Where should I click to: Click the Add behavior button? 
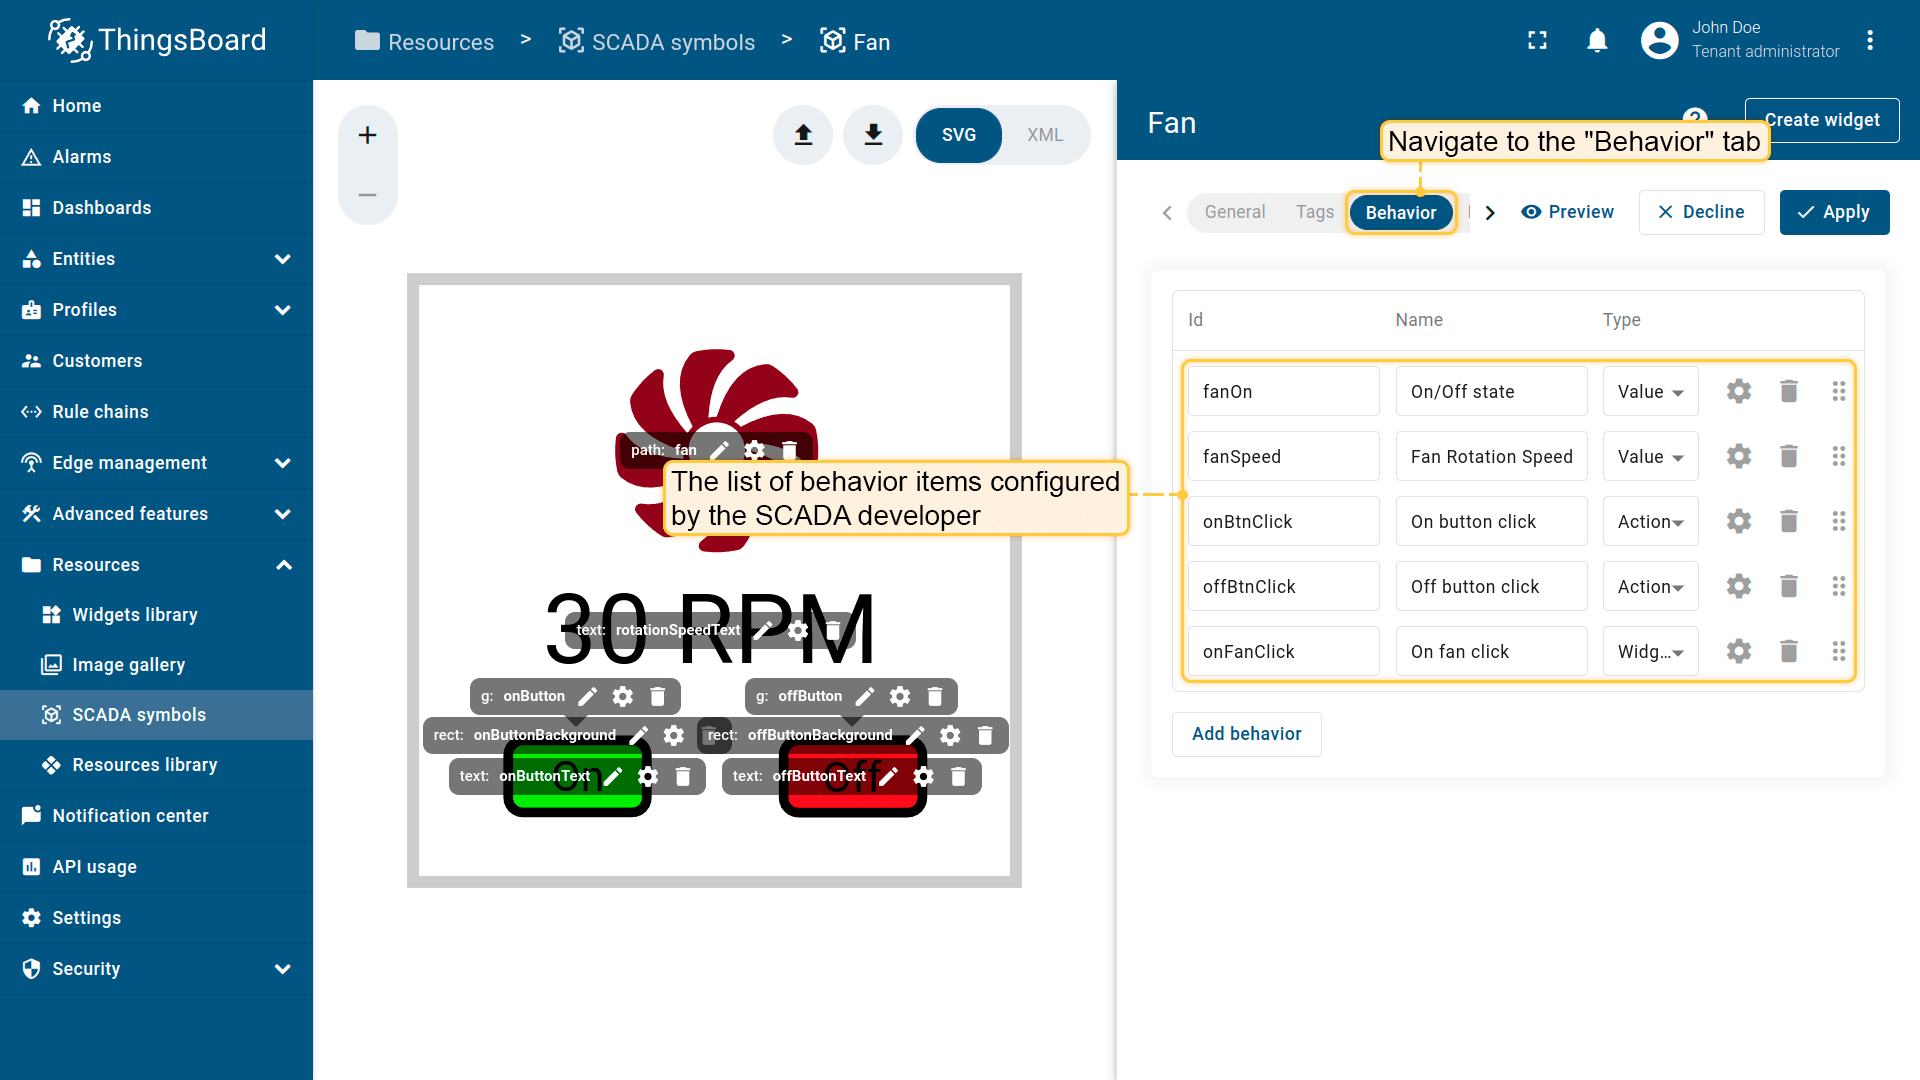point(1246,734)
